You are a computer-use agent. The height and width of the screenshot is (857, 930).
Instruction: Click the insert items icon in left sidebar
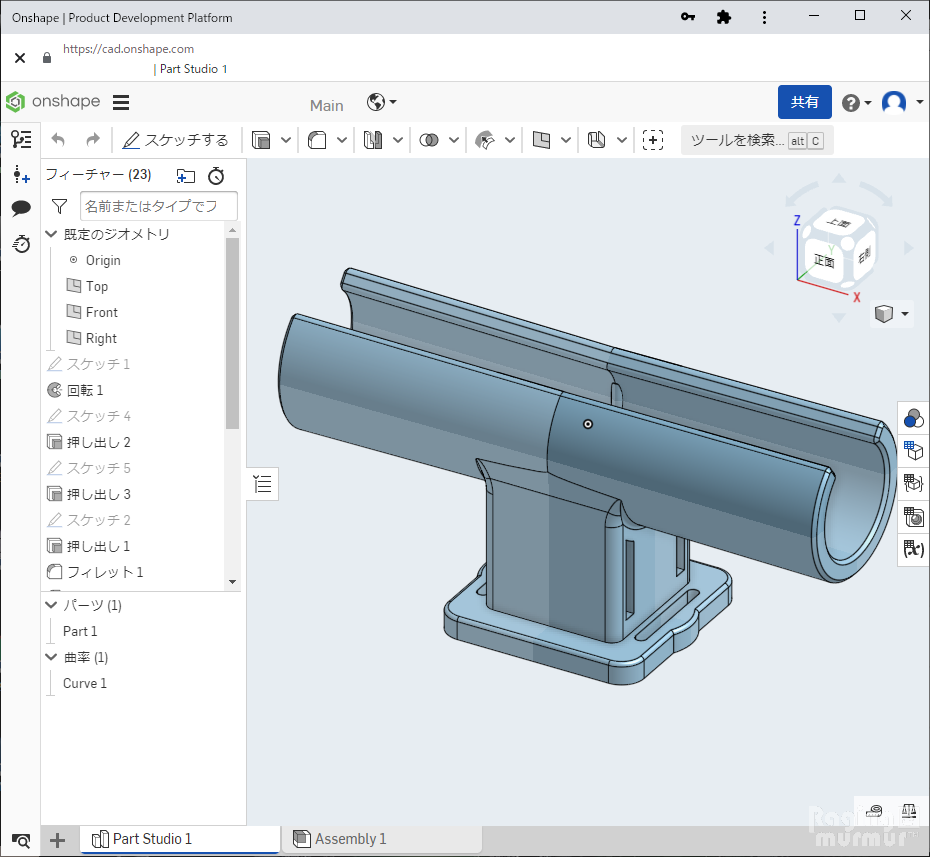click(x=21, y=174)
